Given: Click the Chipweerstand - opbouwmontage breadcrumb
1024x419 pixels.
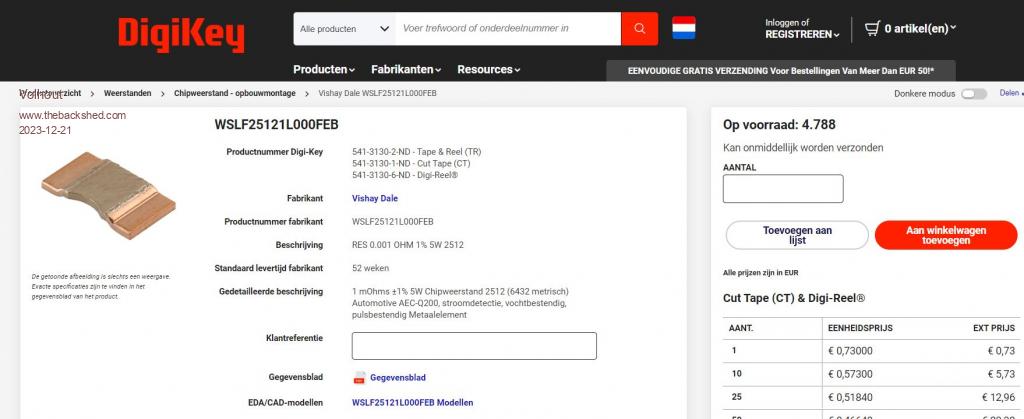Looking at the screenshot, I should [234, 93].
